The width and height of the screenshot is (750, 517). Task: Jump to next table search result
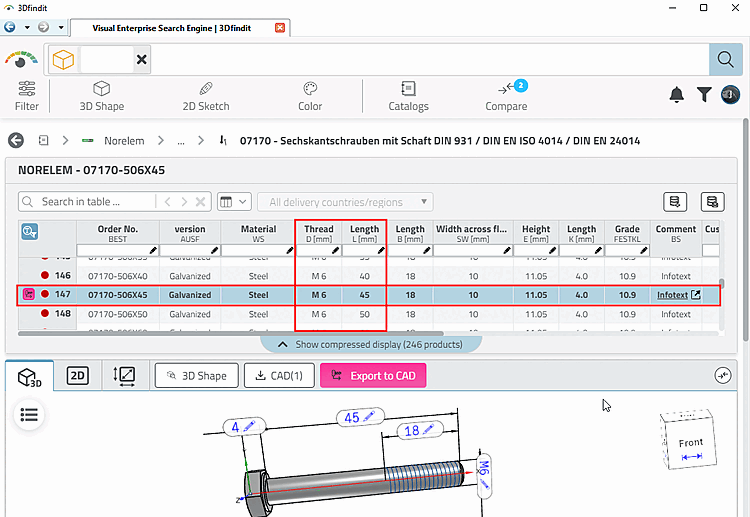pyautogui.click(x=184, y=202)
